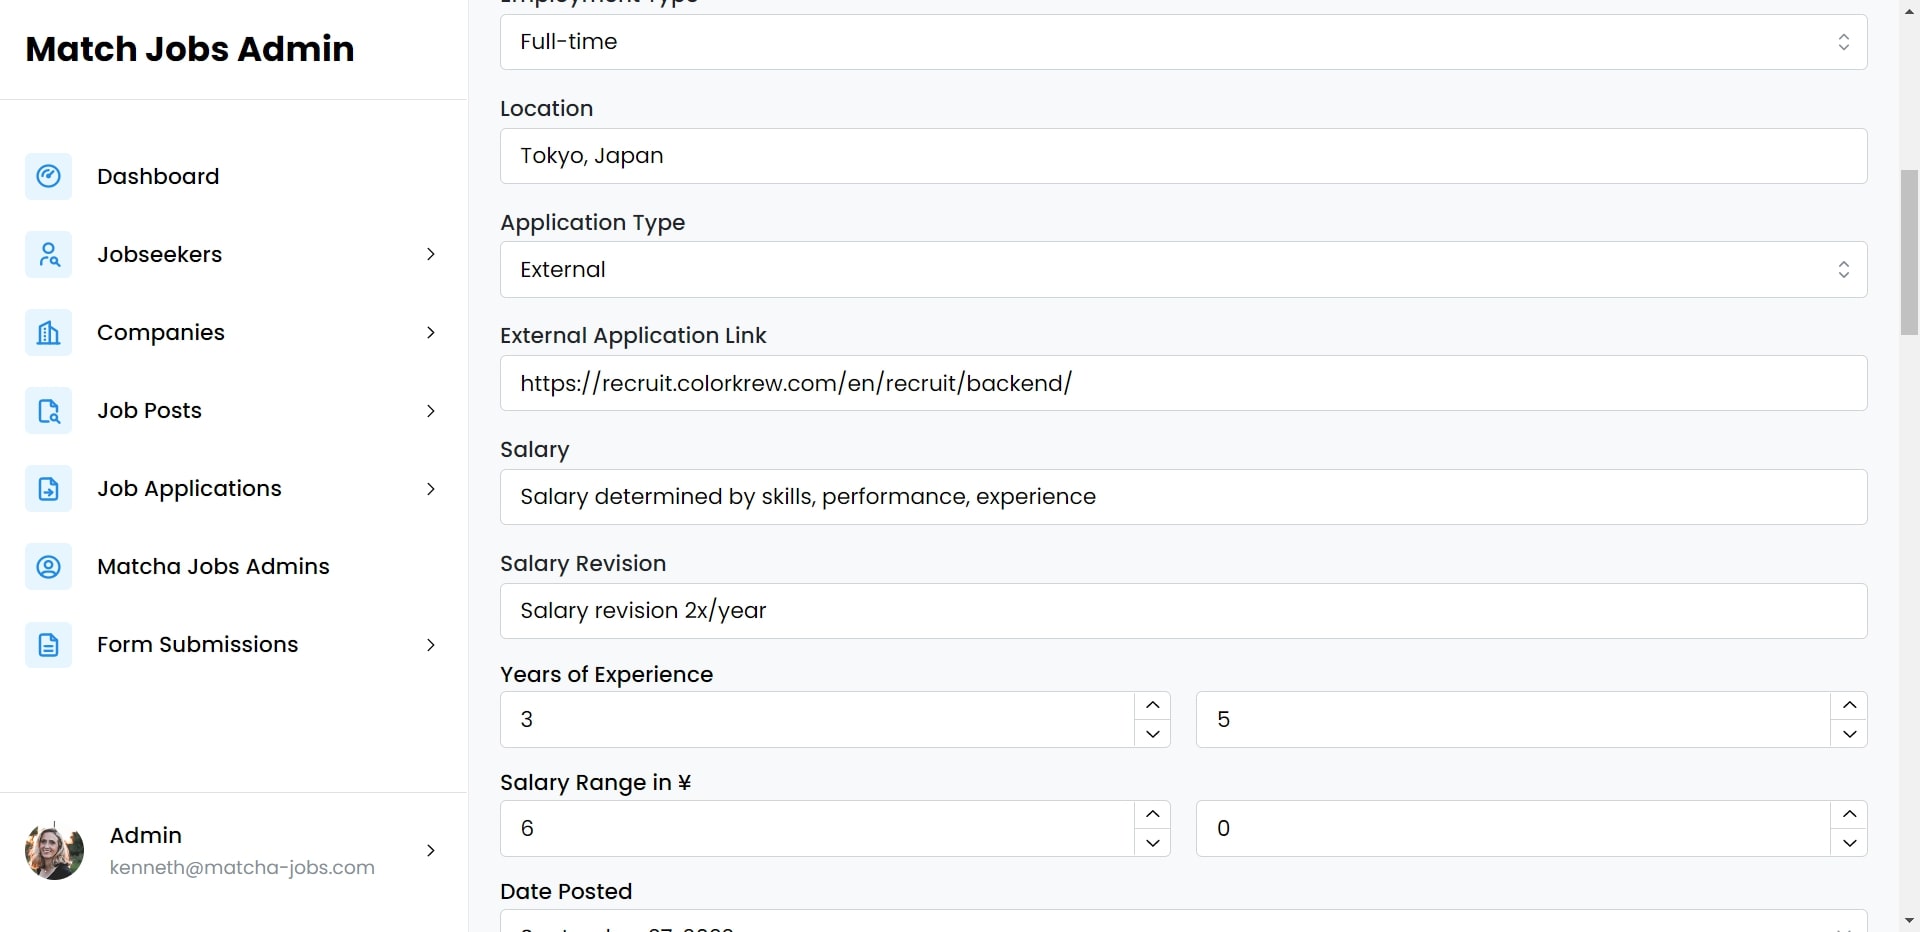This screenshot has width=1920, height=932.
Task: Click the Dashboard gauge icon
Action: click(x=48, y=176)
